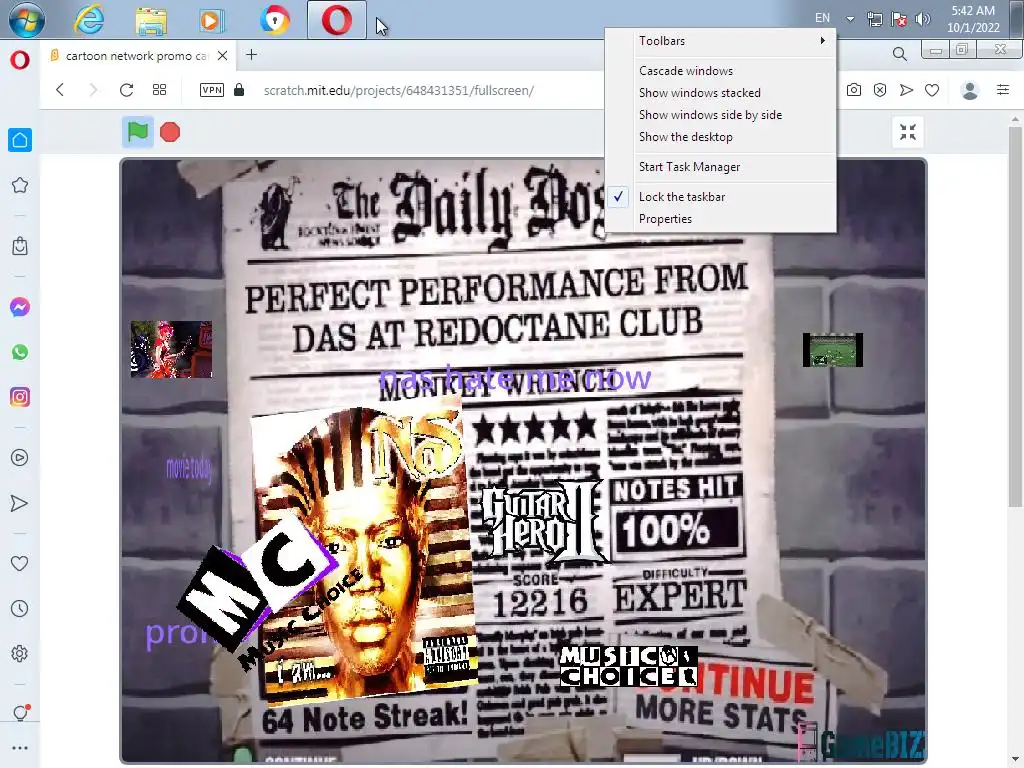This screenshot has width=1024, height=768.
Task: Go to Opera sidebar Home icon
Action: click(x=20, y=140)
